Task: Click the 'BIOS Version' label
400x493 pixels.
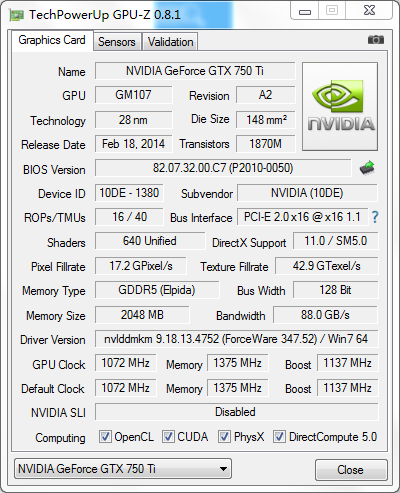Action: point(54,170)
